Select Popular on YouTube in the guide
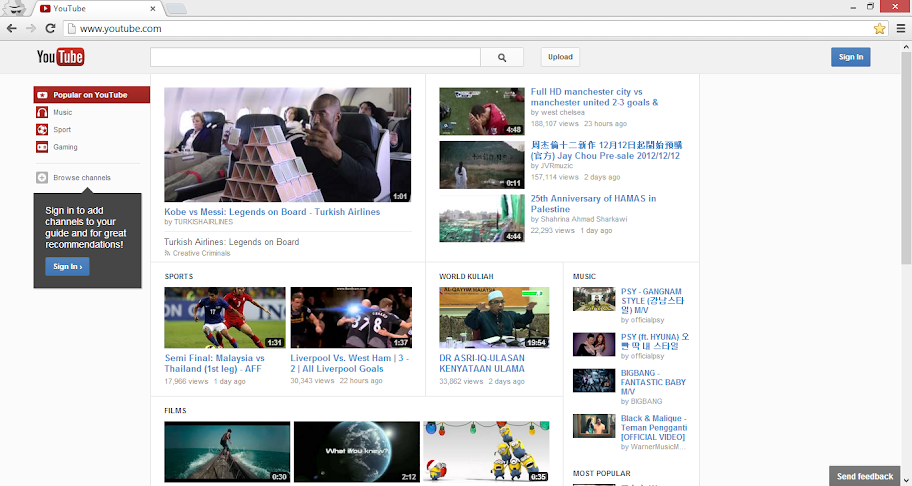 pyautogui.click(x=92, y=95)
